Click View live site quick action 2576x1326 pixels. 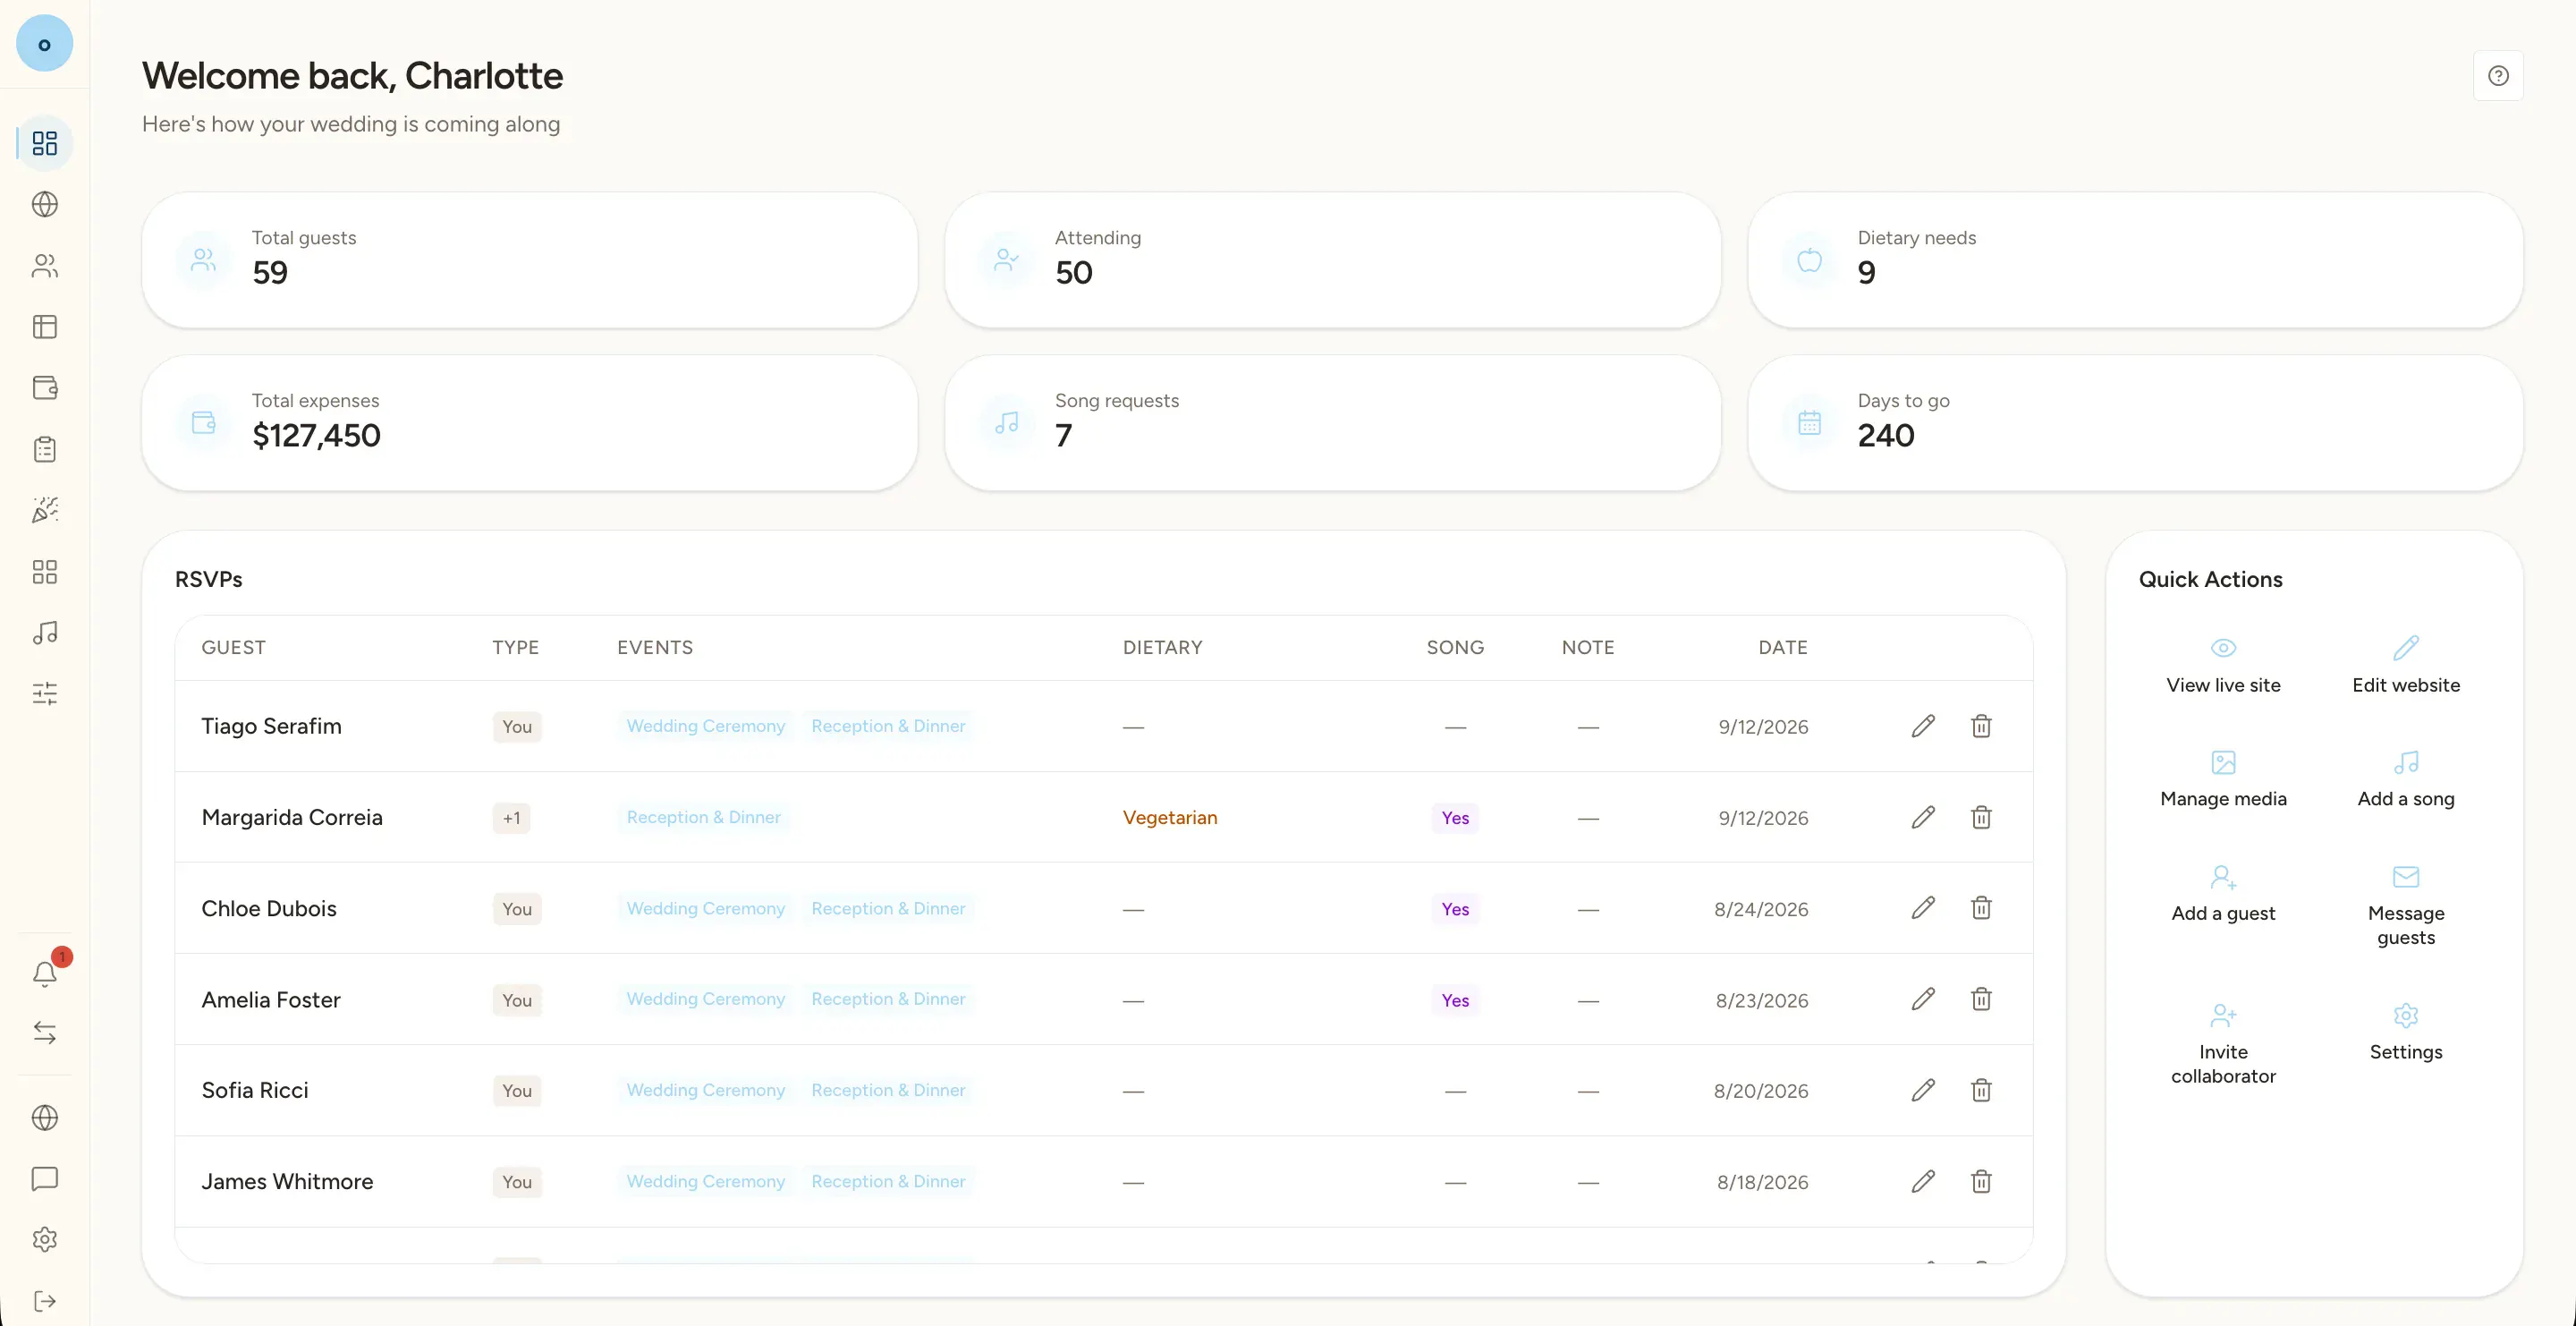[2223, 665]
